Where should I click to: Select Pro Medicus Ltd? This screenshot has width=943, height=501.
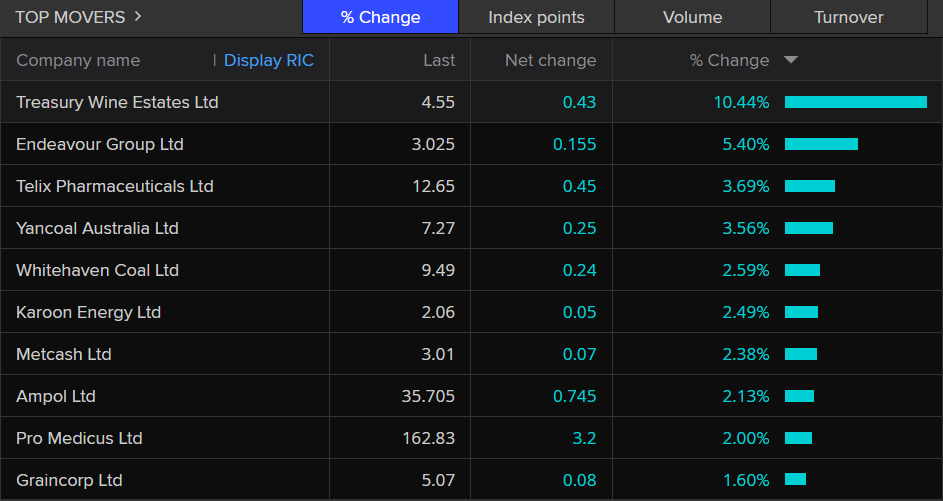coord(79,438)
